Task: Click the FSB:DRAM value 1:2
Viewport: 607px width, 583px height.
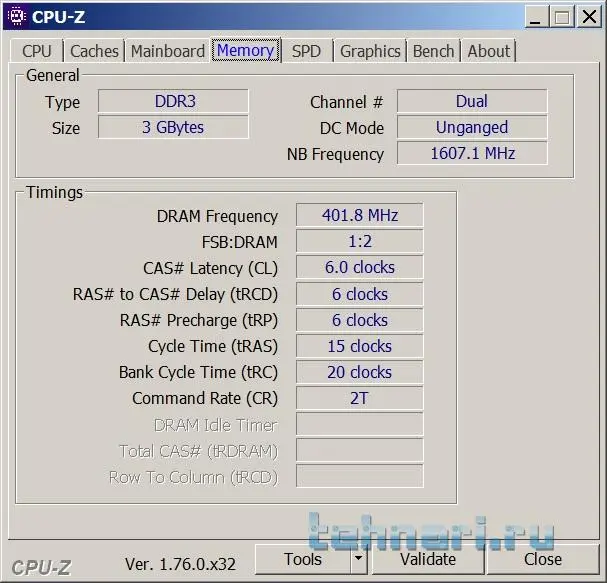Action: tap(360, 241)
